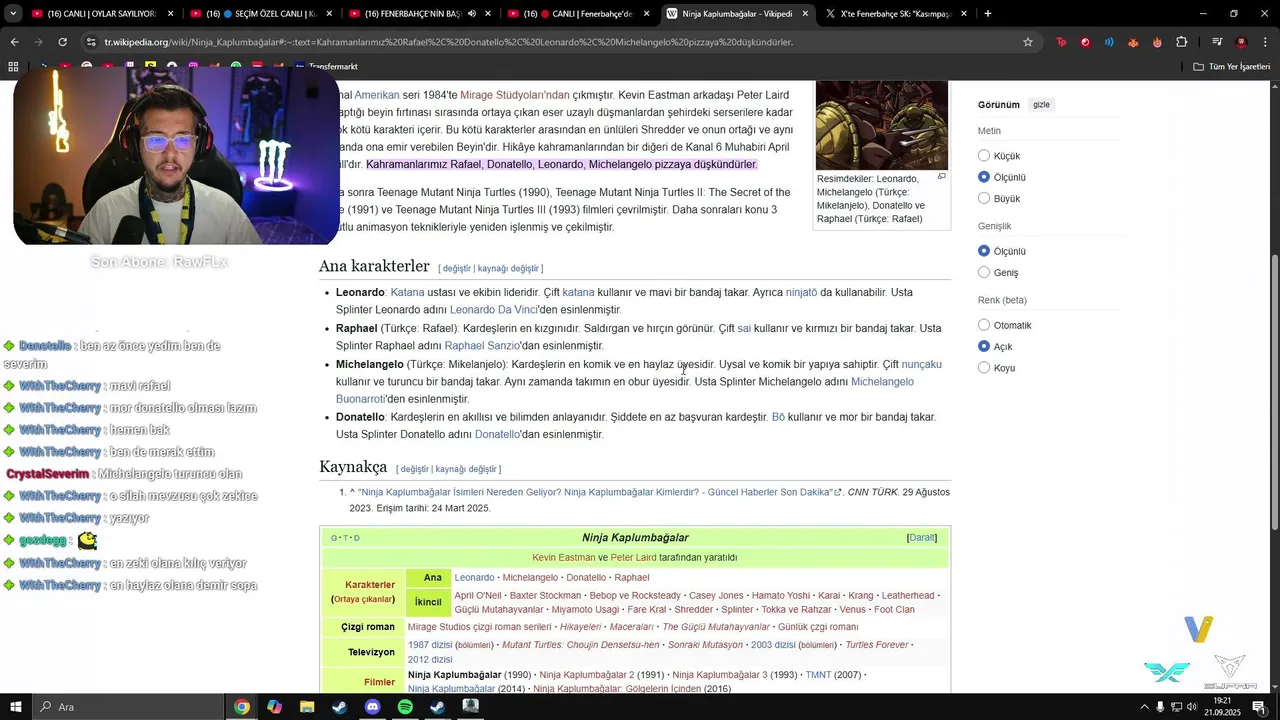
Task: Open the volume control in system tray
Action: 1193,707
